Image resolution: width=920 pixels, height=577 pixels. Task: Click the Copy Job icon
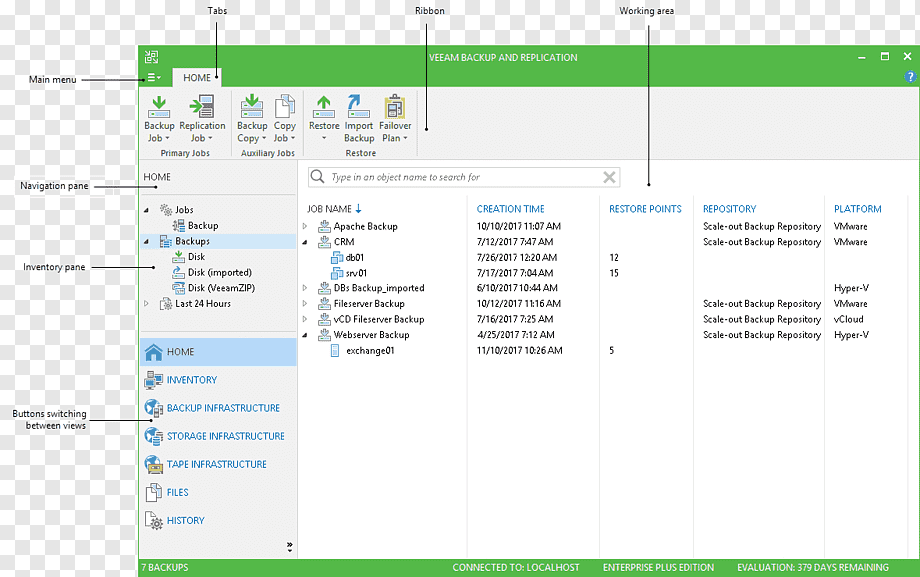pos(285,119)
